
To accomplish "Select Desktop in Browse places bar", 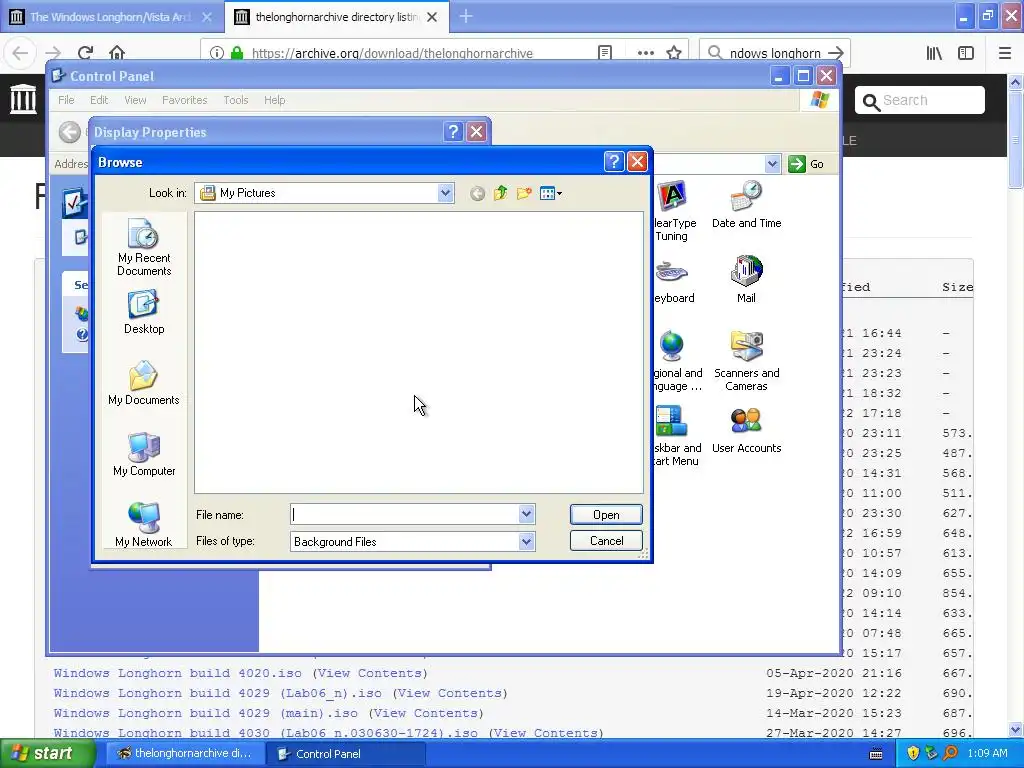I will 144,313.
